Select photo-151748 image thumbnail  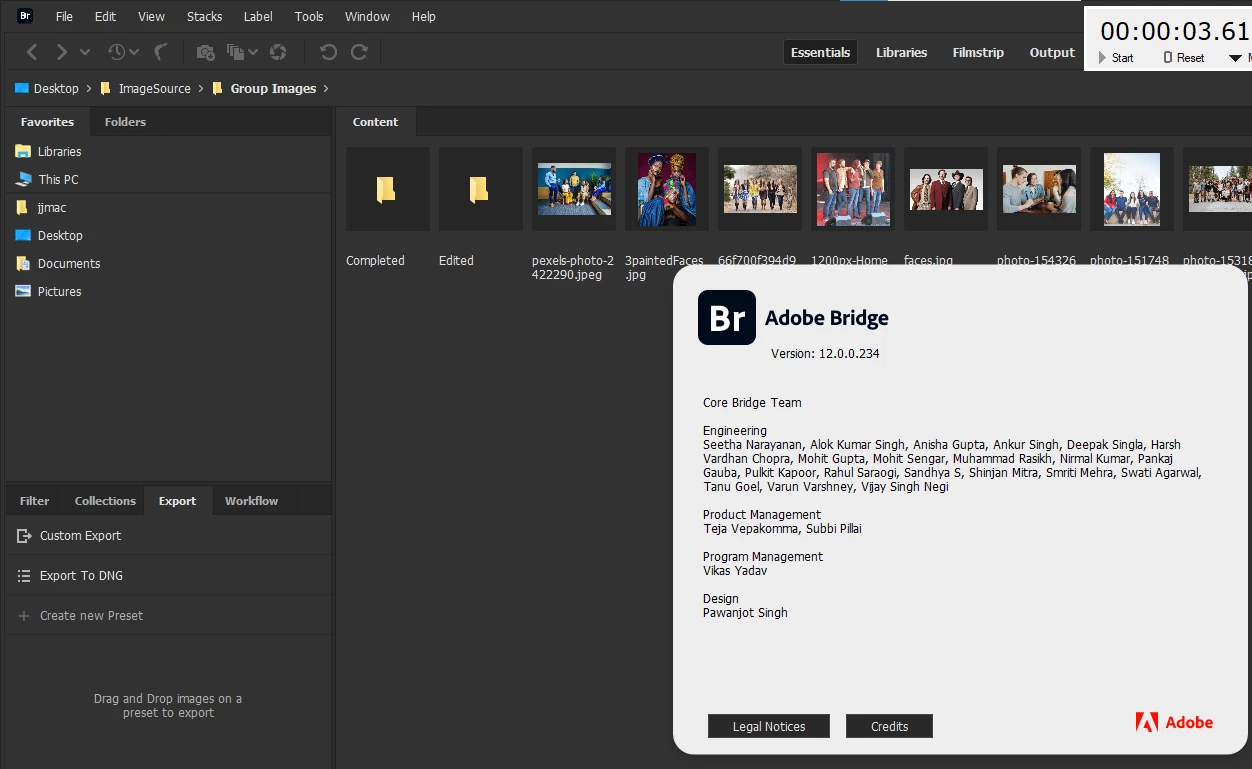(x=1132, y=190)
